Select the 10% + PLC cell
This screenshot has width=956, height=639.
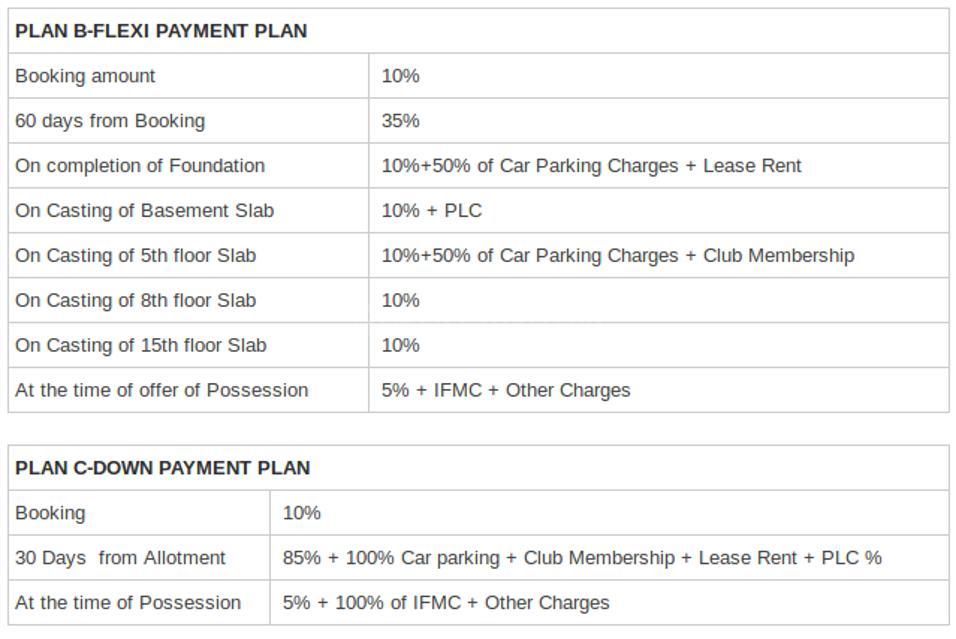pos(431,211)
